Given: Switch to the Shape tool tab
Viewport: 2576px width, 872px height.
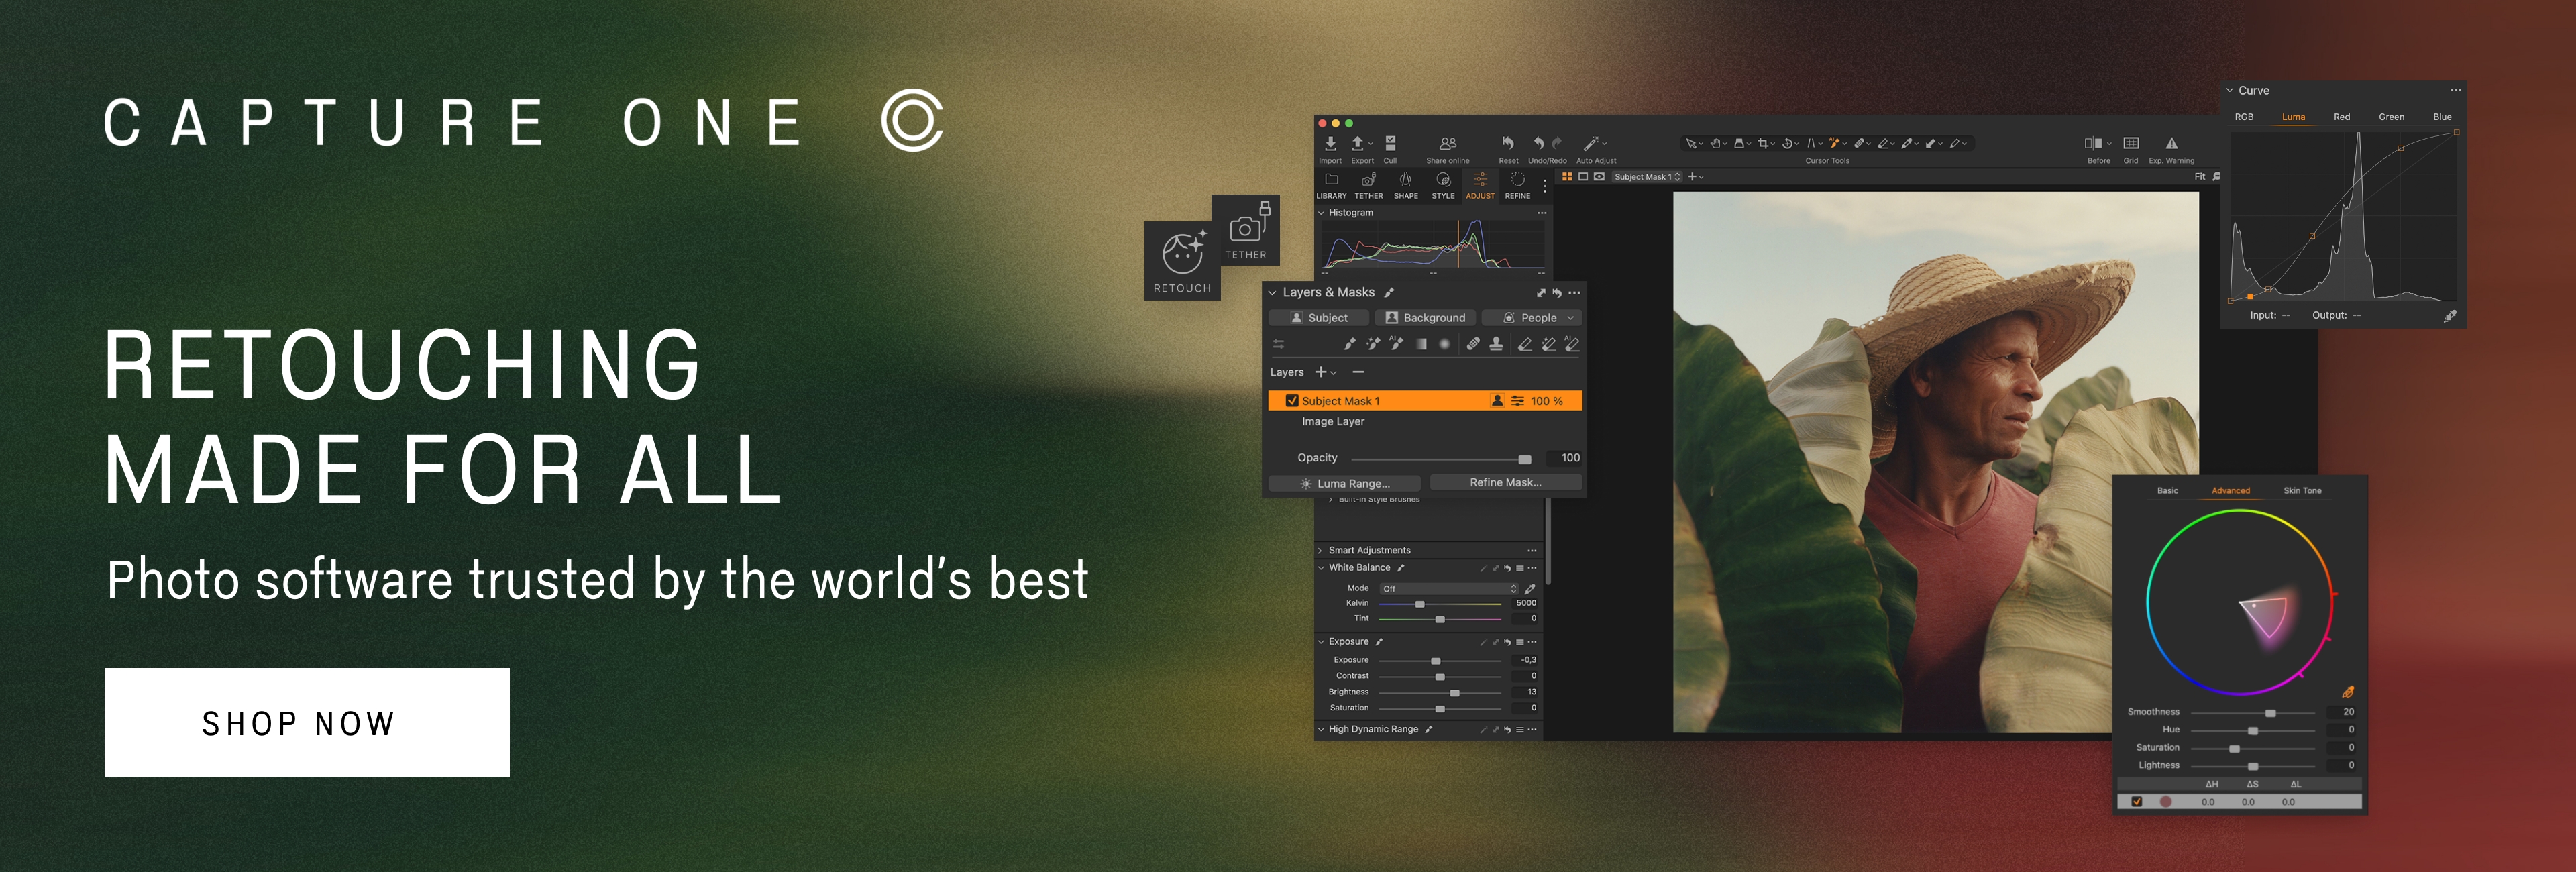Looking at the screenshot, I should point(1406,185).
